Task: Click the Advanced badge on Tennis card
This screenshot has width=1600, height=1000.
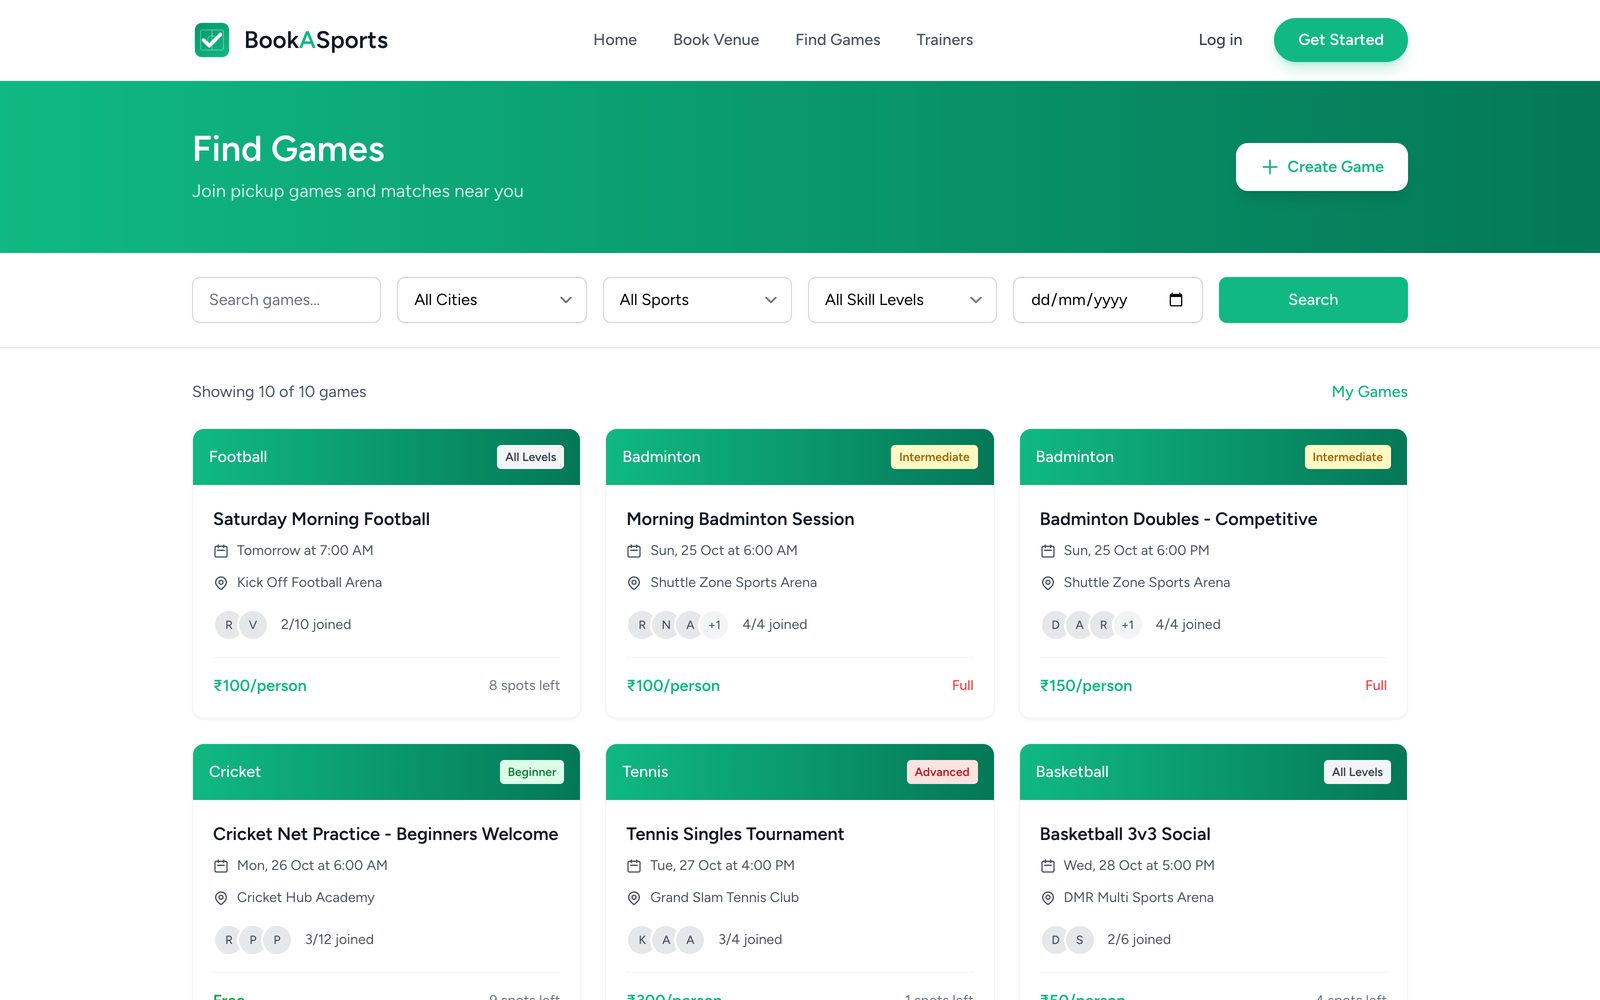Action: click(942, 772)
